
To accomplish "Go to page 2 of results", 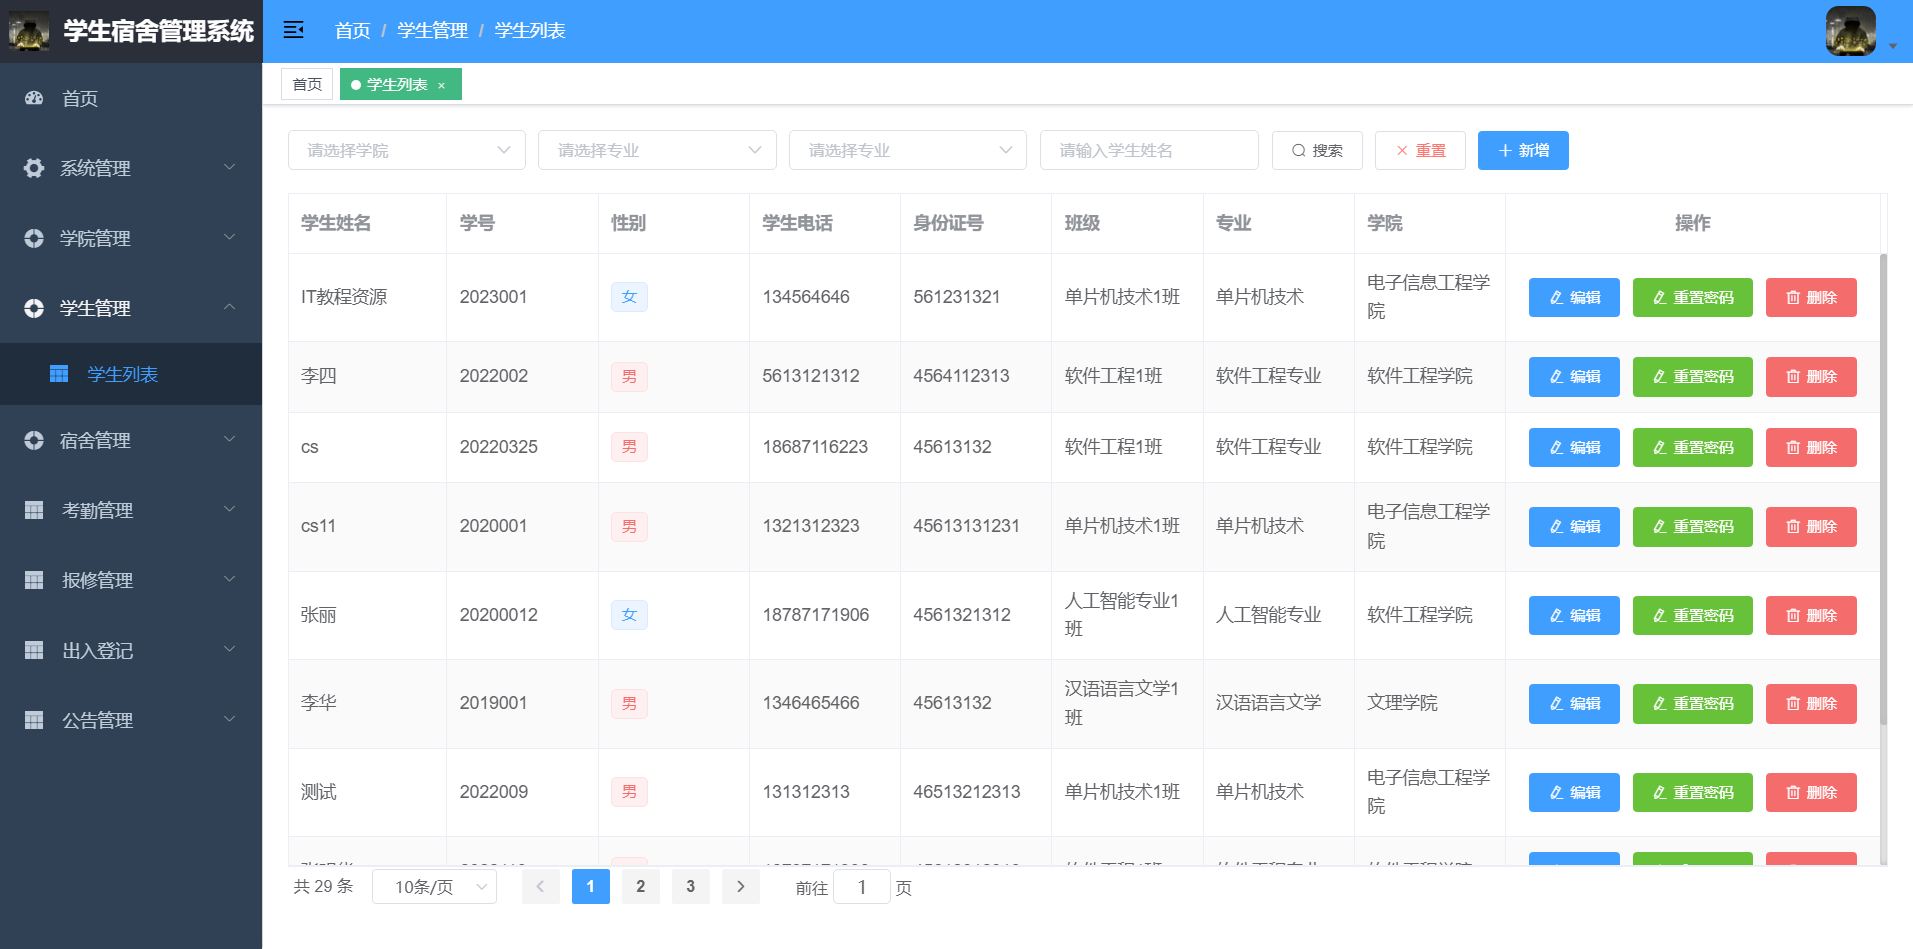I will pyautogui.click(x=640, y=886).
